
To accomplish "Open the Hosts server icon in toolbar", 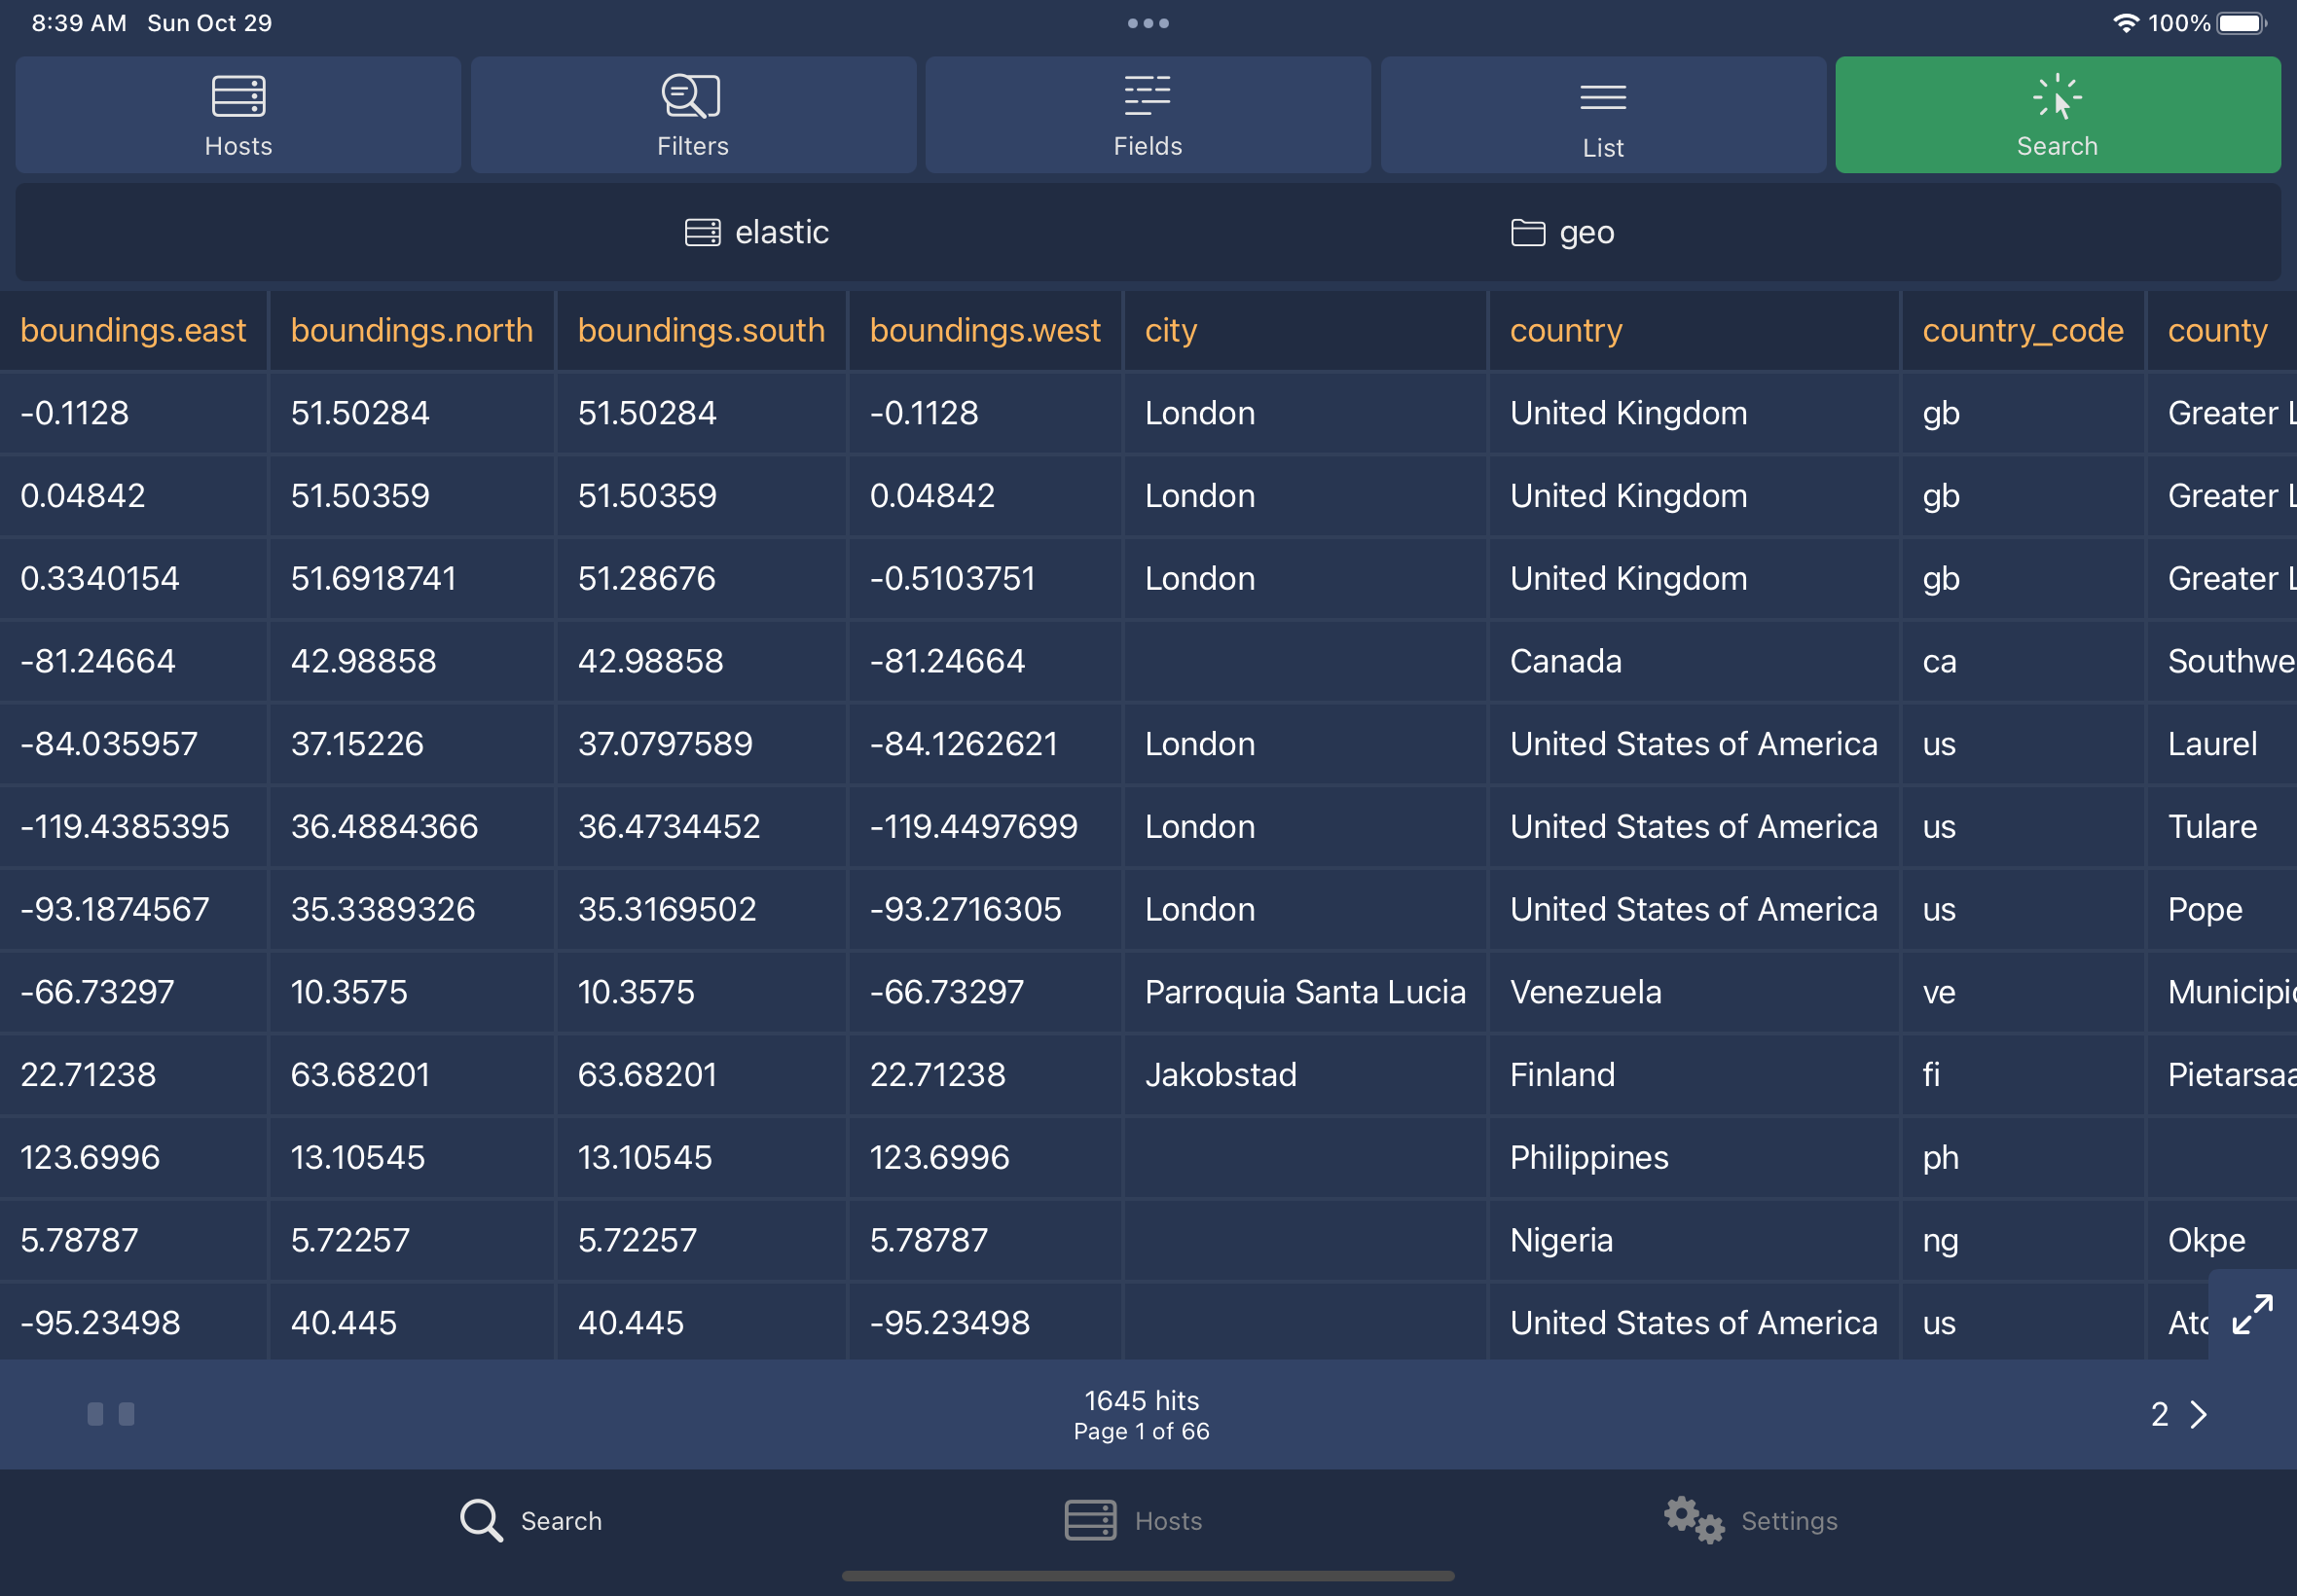I will coord(238,96).
